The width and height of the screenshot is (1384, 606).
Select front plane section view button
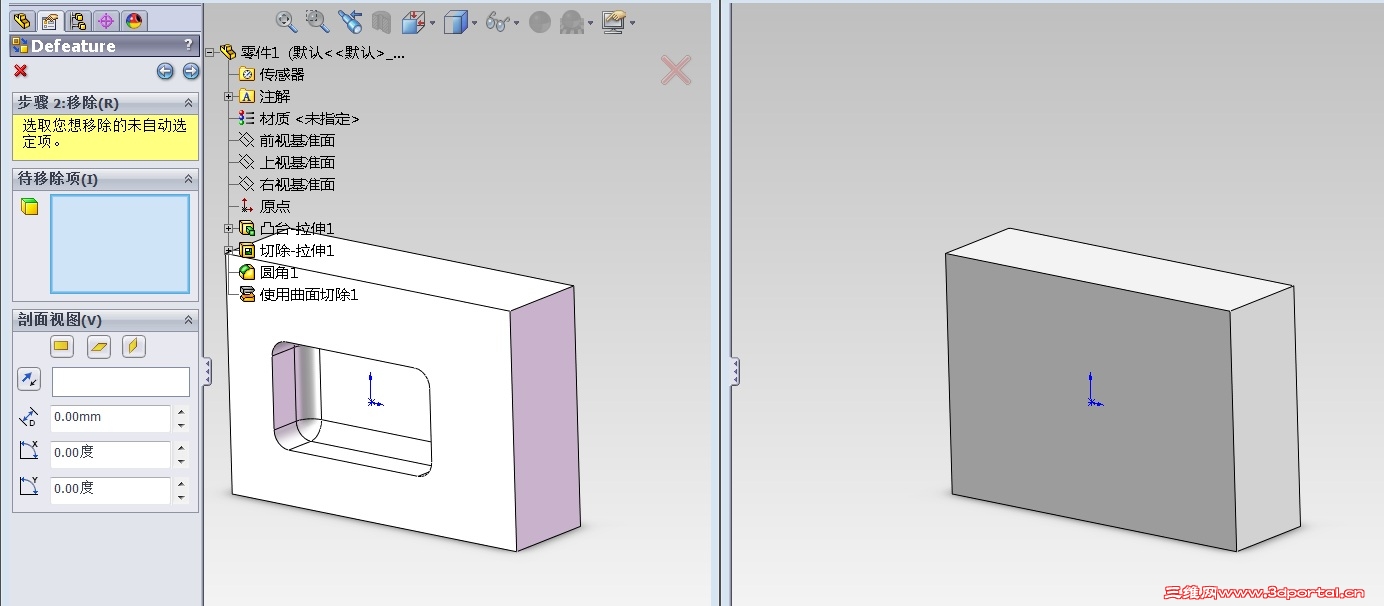(x=62, y=346)
